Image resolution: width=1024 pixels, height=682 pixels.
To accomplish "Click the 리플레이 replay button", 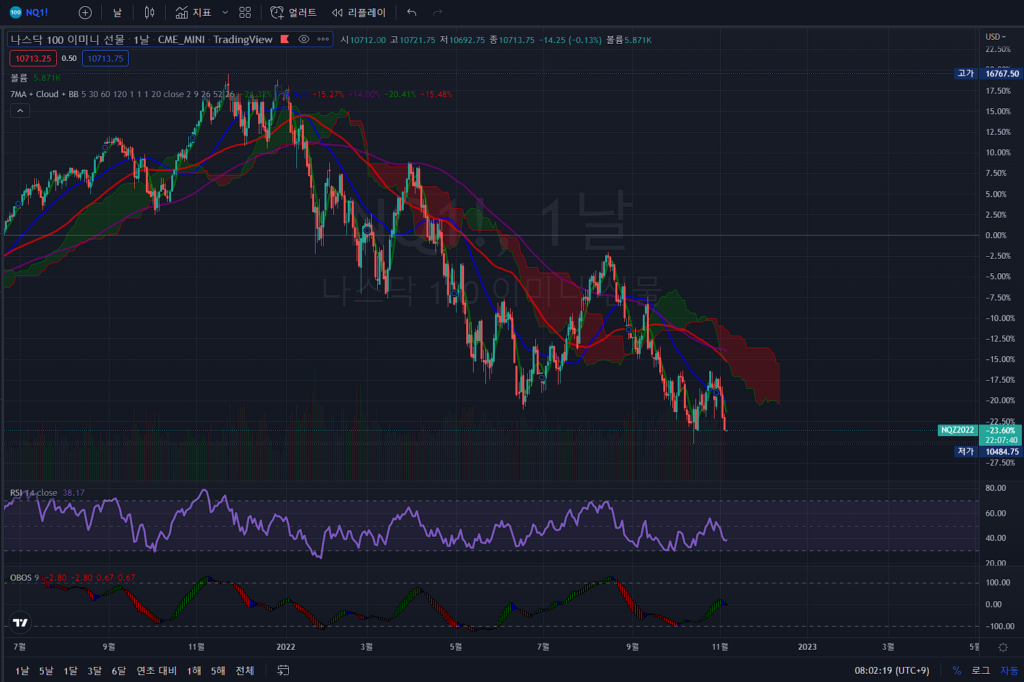I will pyautogui.click(x=358, y=13).
